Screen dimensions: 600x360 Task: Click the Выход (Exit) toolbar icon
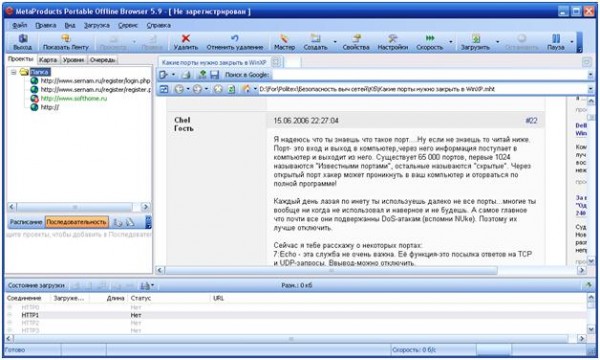pyautogui.click(x=23, y=39)
